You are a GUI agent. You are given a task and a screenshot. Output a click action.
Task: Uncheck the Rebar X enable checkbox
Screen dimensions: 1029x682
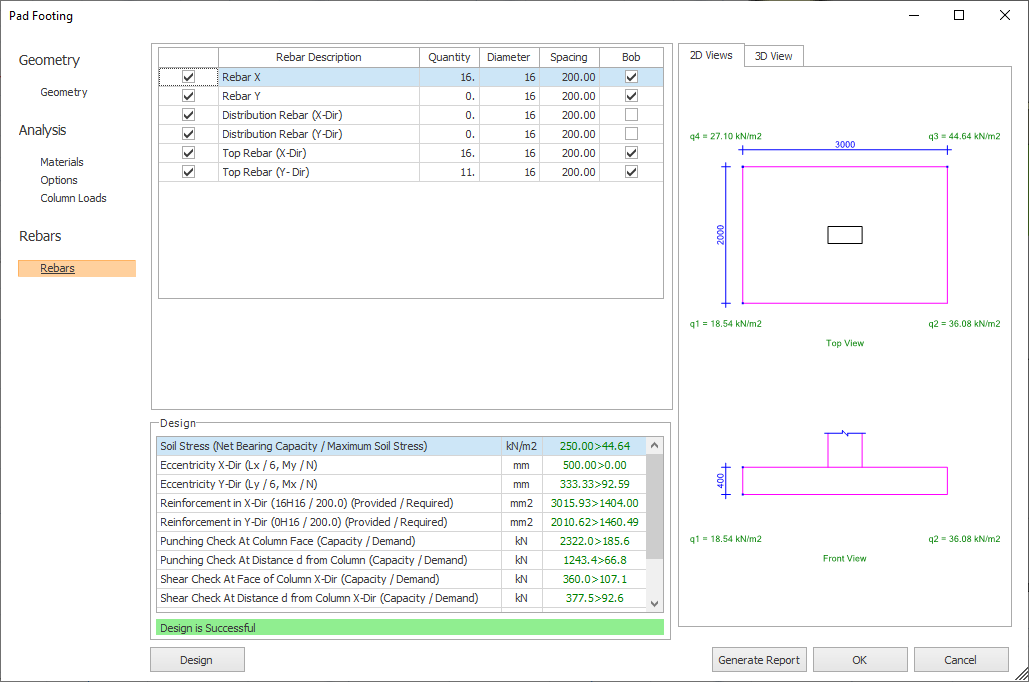[188, 77]
